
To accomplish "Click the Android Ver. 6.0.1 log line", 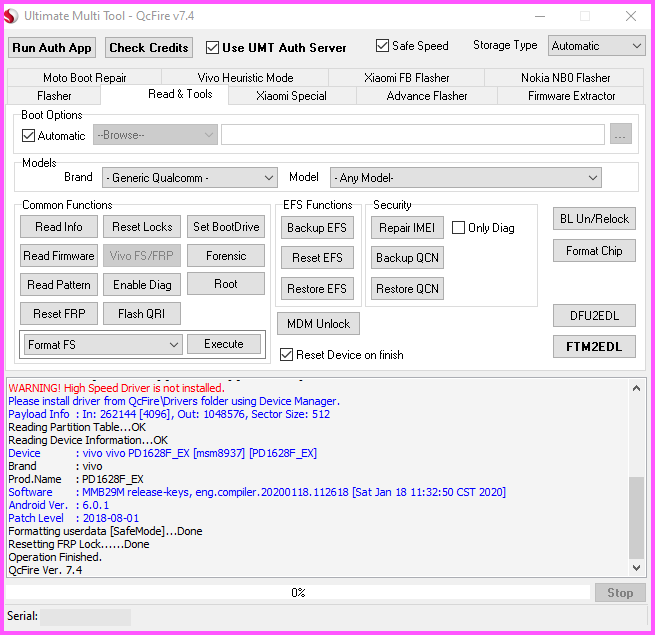I will (x=58, y=505).
